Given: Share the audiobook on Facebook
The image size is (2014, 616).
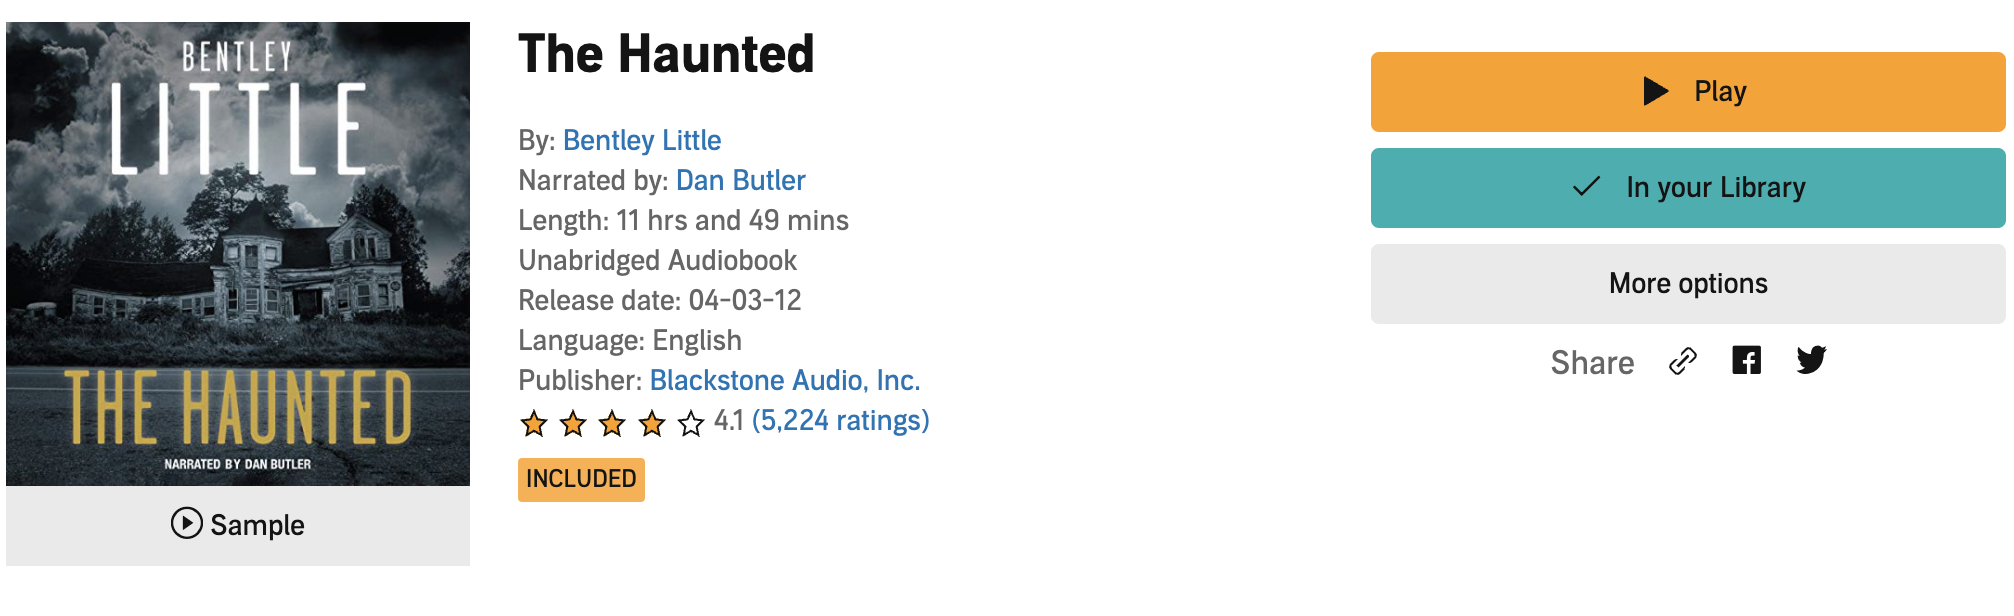Looking at the screenshot, I should tap(1746, 360).
